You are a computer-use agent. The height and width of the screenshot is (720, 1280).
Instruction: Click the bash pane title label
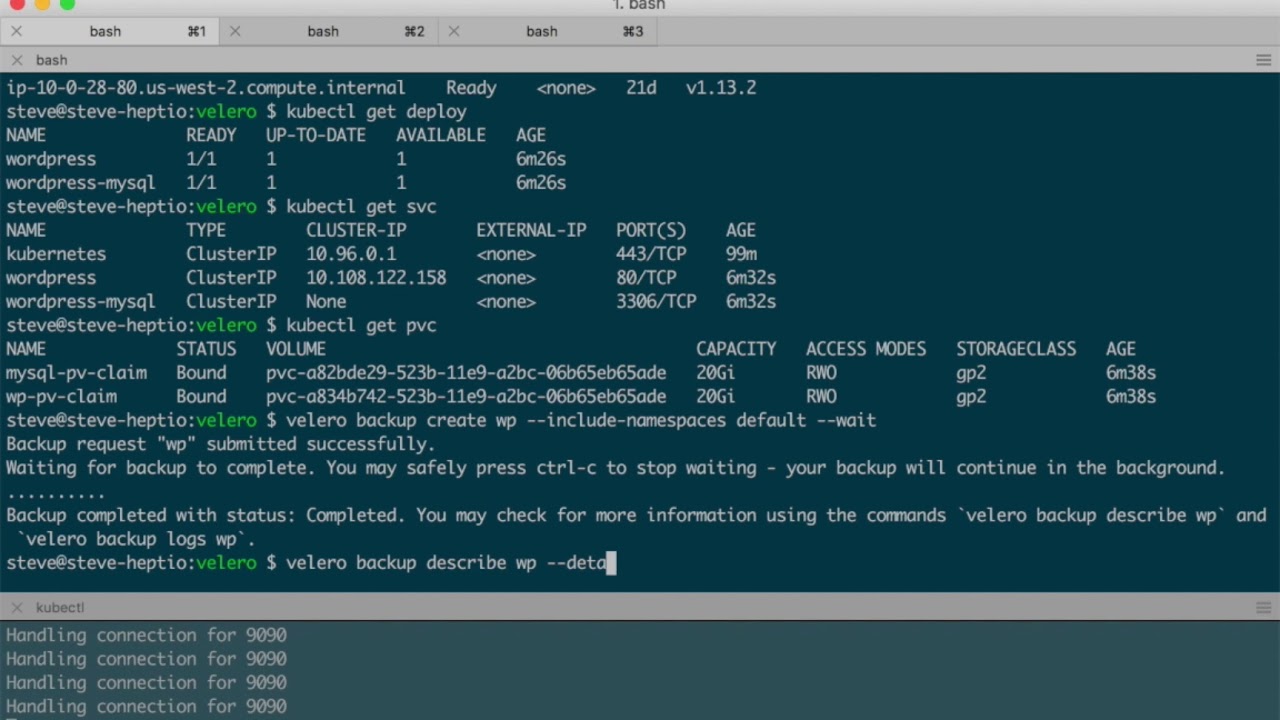(52, 60)
